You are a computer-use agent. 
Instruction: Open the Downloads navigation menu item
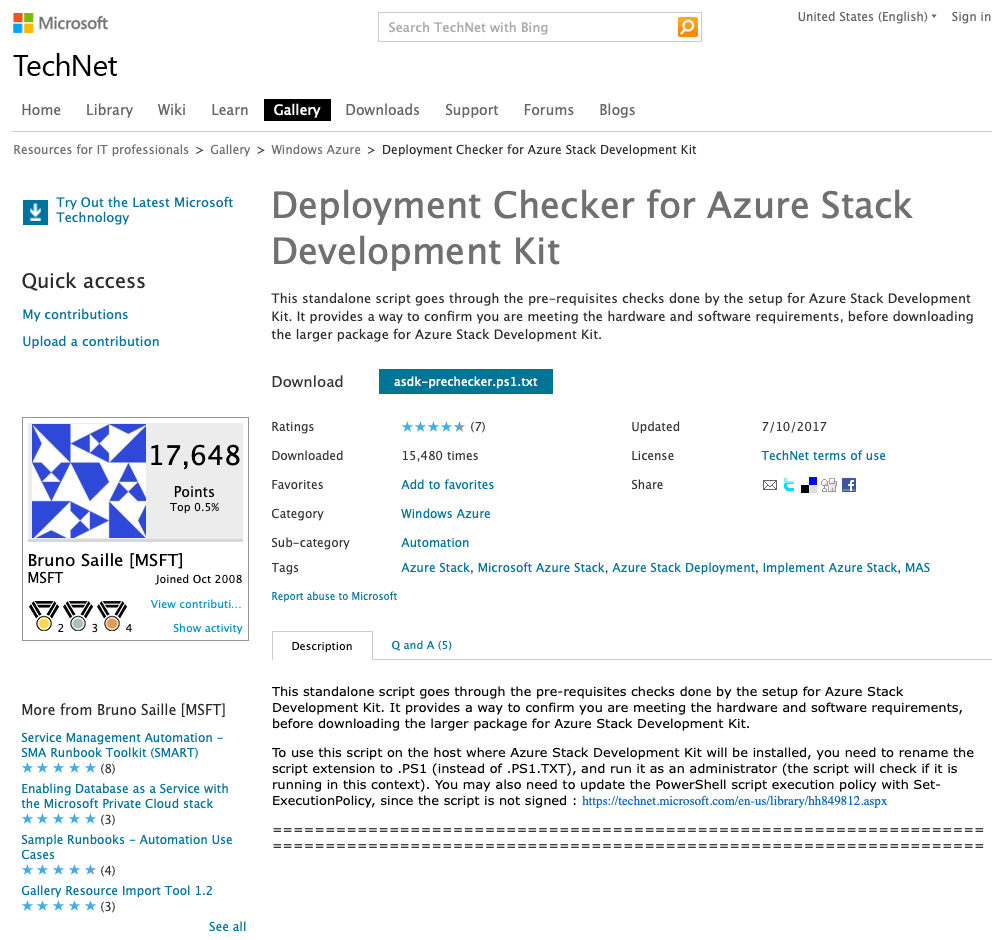(x=383, y=110)
